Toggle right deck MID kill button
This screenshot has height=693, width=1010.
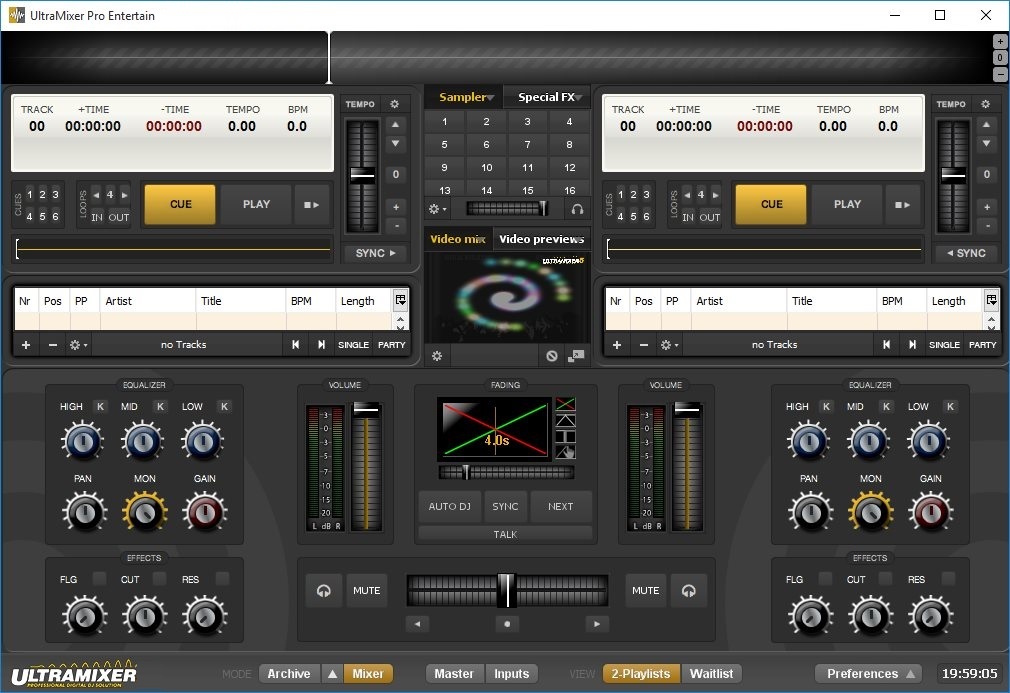click(886, 406)
